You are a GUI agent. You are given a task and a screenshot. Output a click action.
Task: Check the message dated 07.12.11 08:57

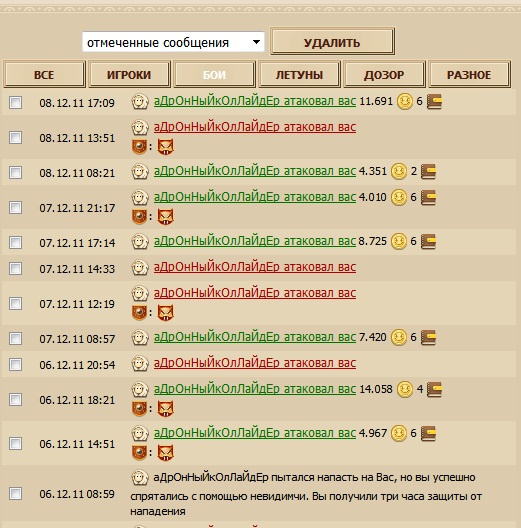pos(15,338)
